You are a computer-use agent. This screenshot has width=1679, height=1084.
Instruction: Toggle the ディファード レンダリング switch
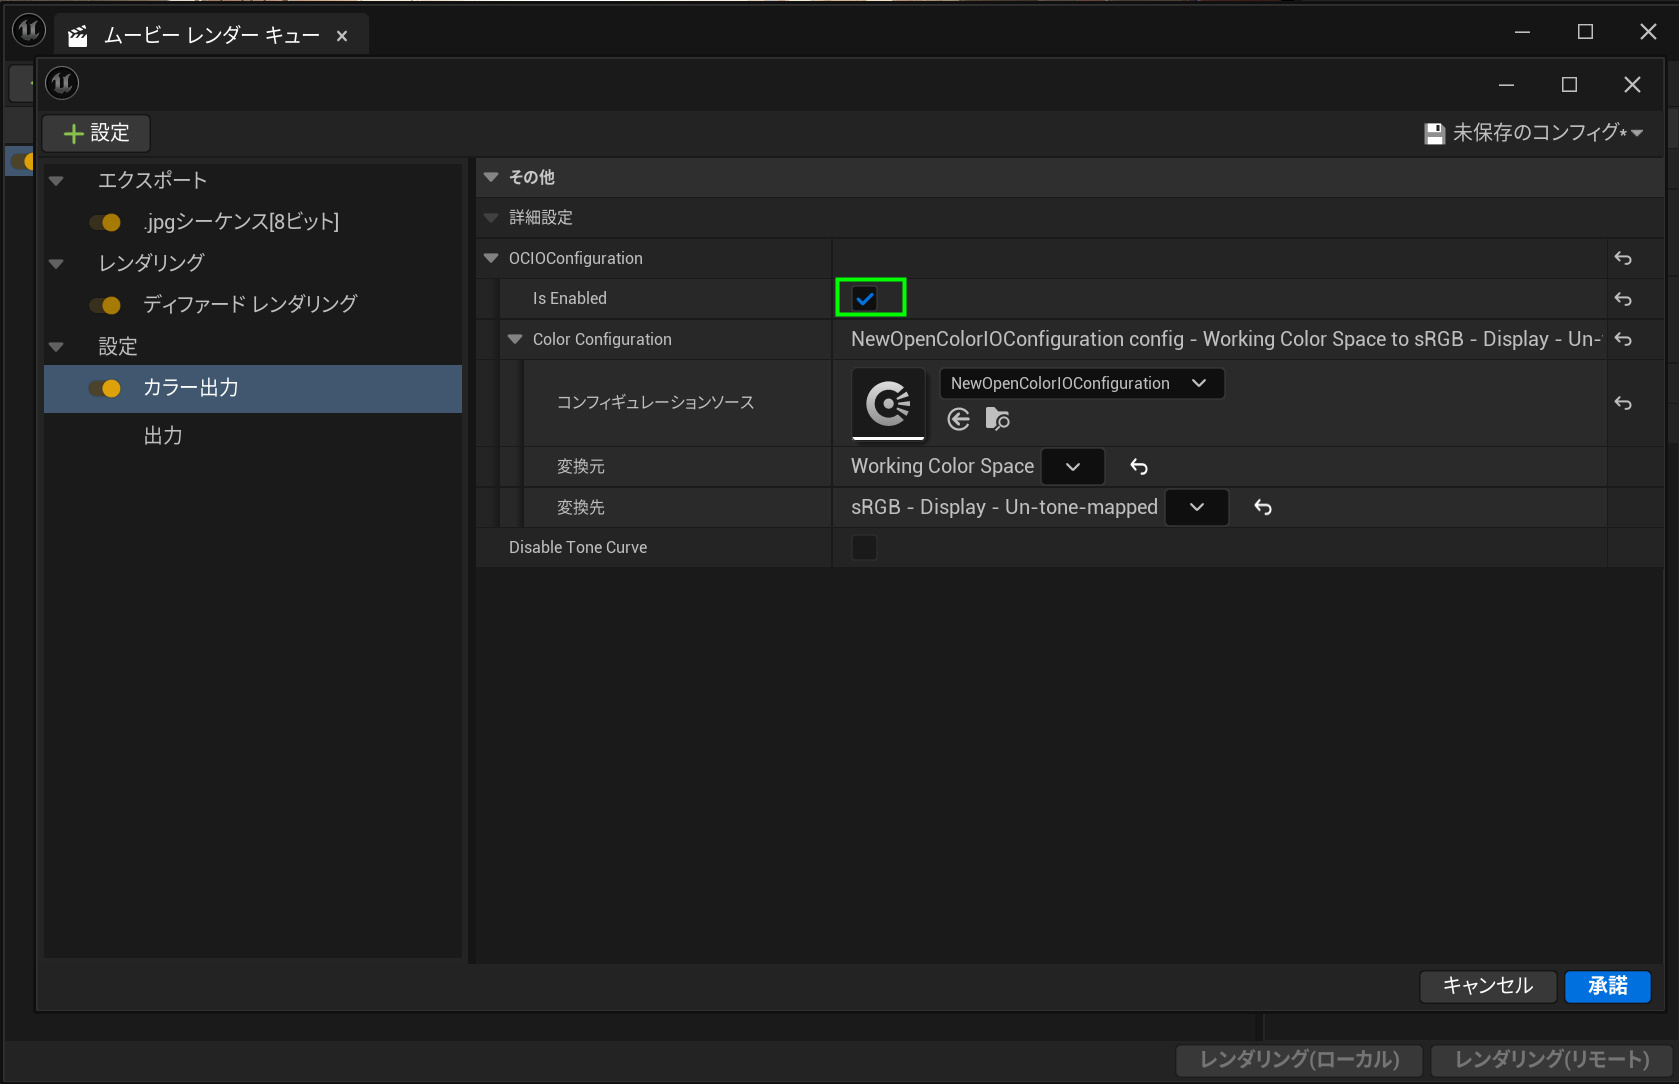105,305
